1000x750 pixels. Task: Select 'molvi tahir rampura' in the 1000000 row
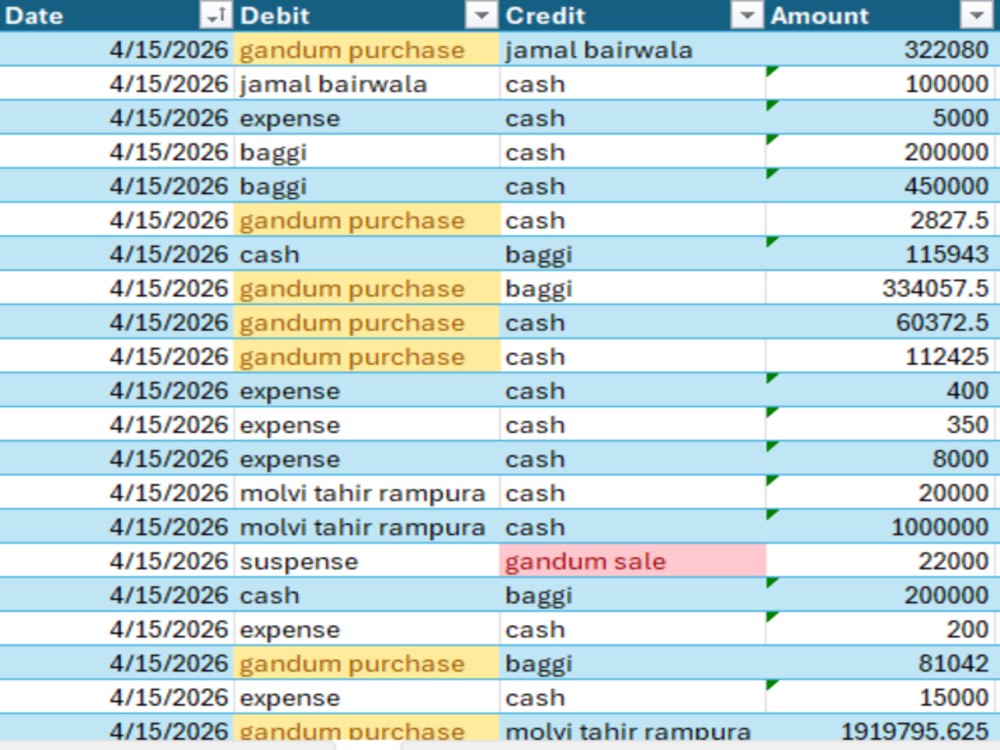[x=367, y=527]
